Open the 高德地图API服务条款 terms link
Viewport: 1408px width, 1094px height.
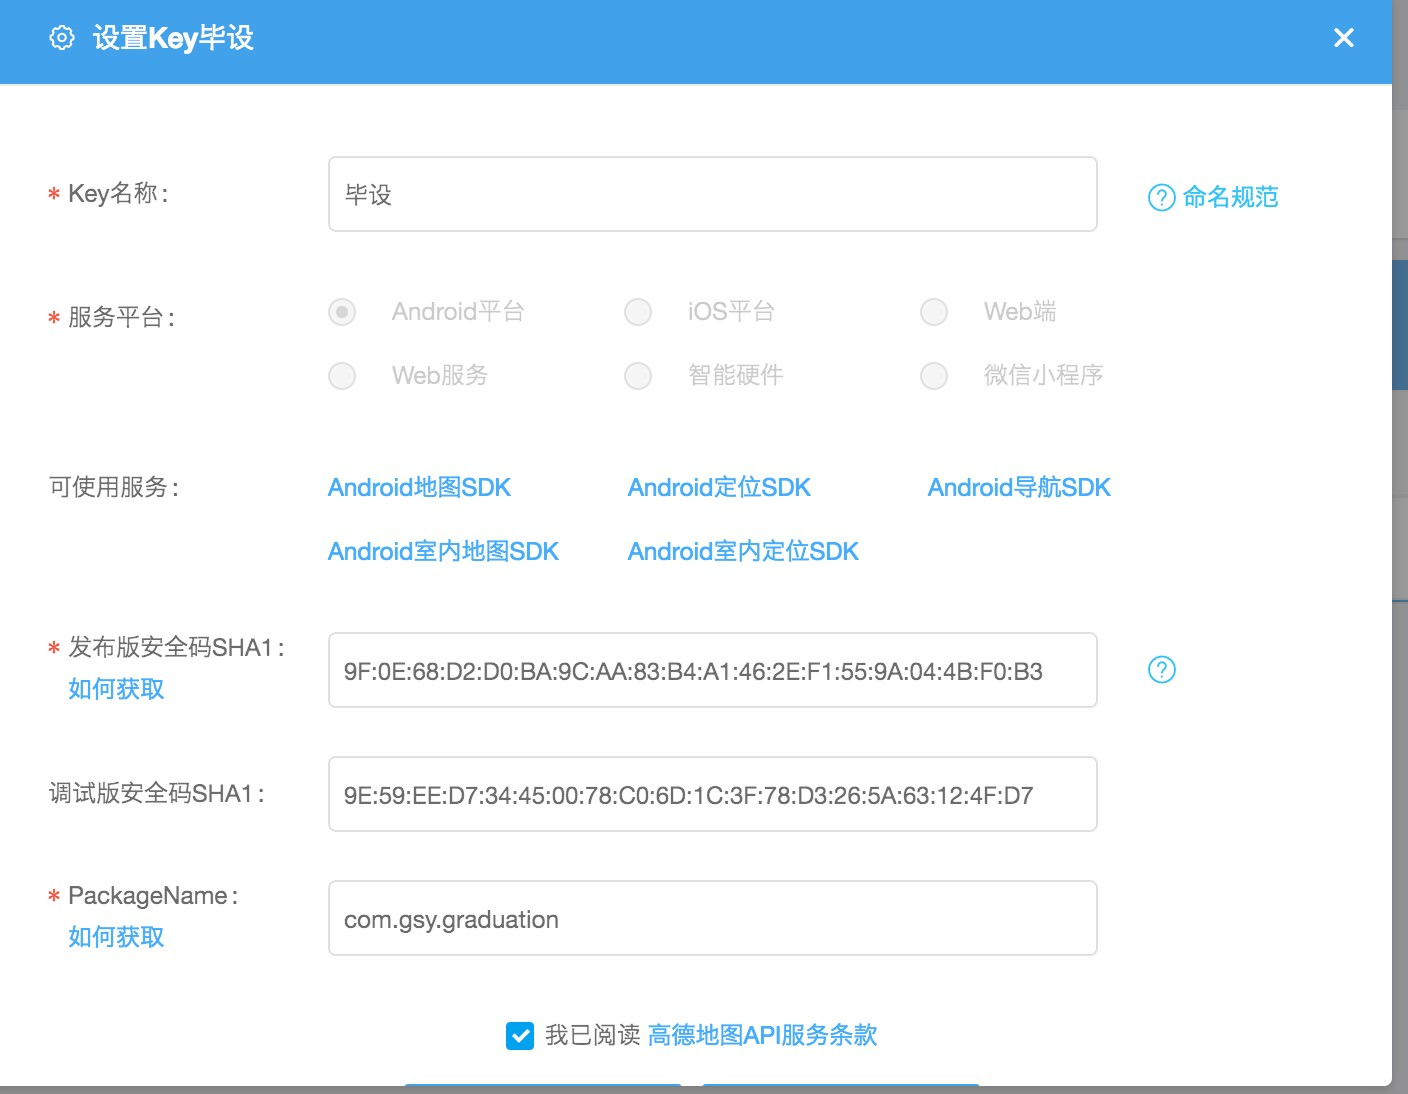click(x=763, y=1035)
